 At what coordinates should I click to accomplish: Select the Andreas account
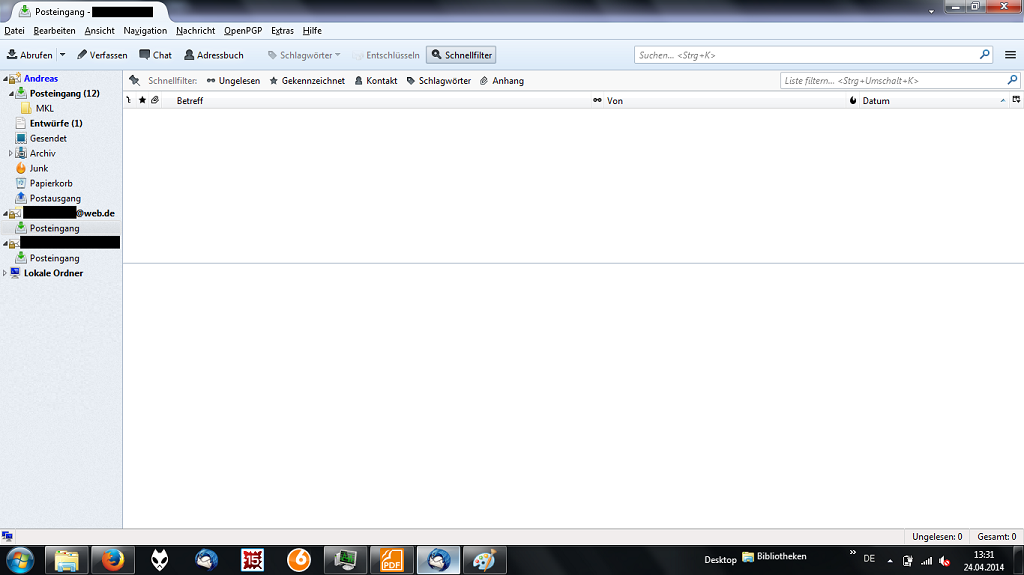coord(40,78)
